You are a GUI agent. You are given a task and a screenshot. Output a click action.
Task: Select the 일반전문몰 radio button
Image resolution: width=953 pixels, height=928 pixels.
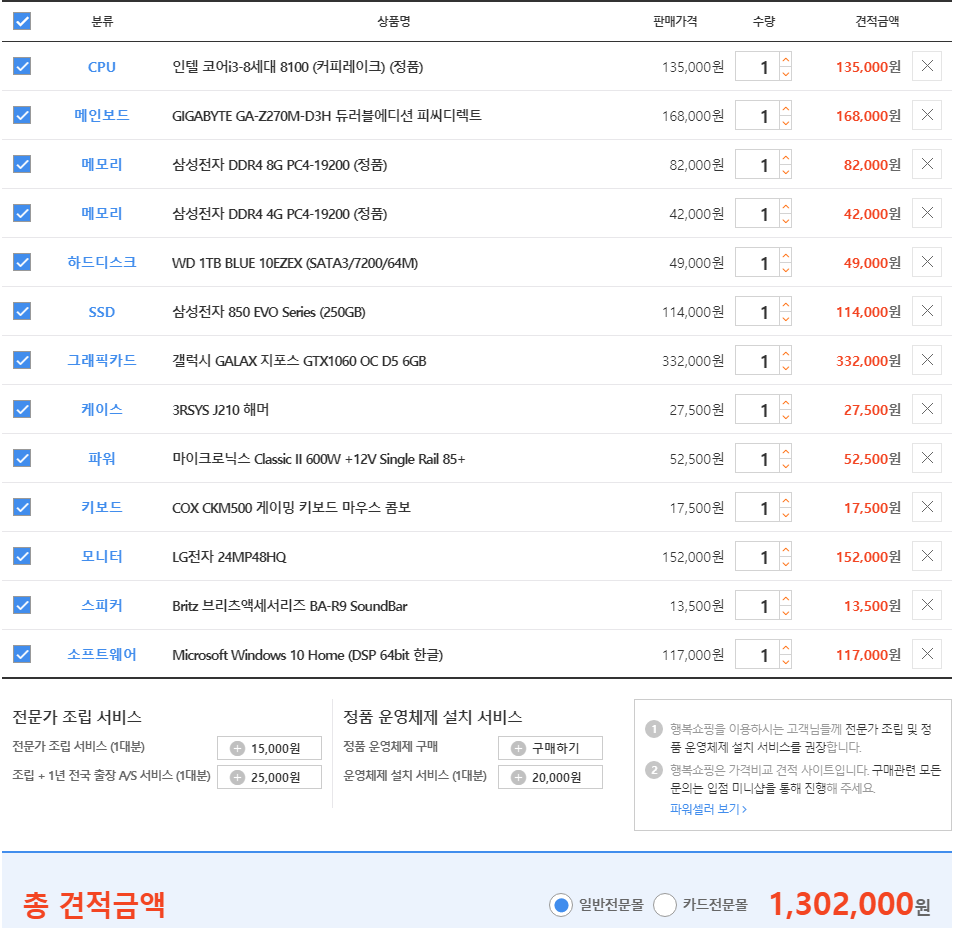[561, 905]
